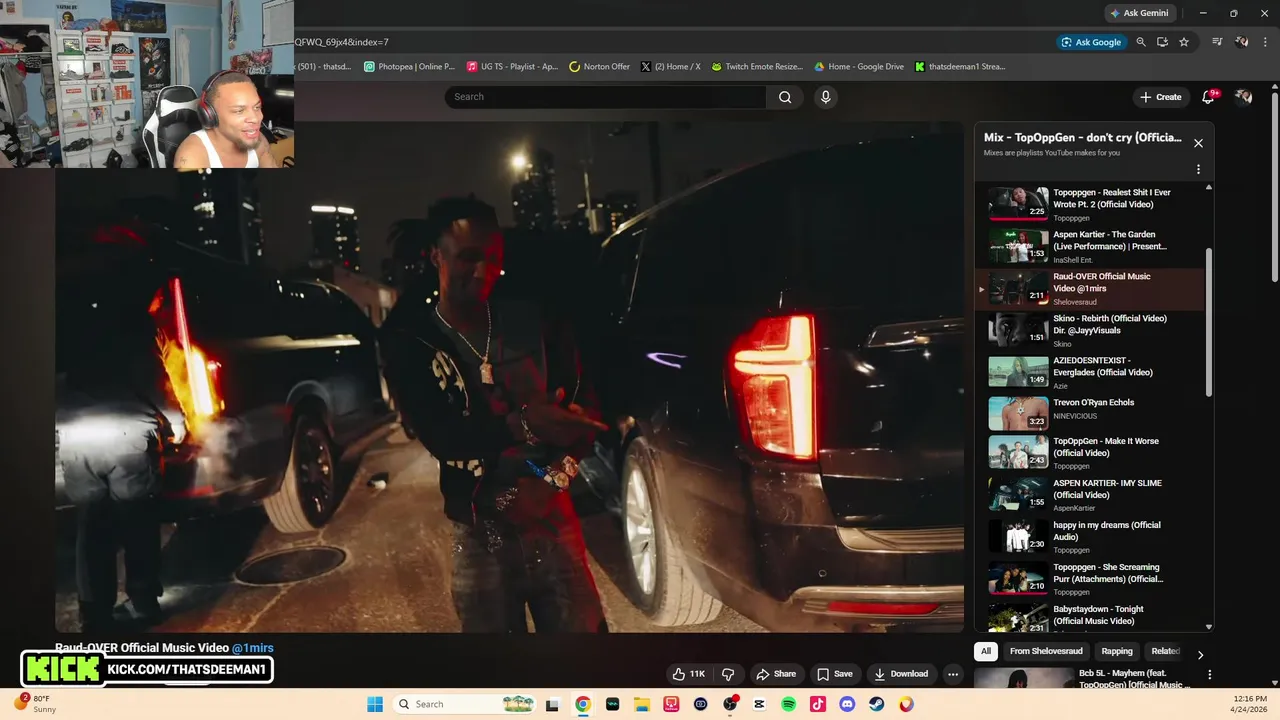Play Babystaydown - Tonight music video

pos(1090,618)
